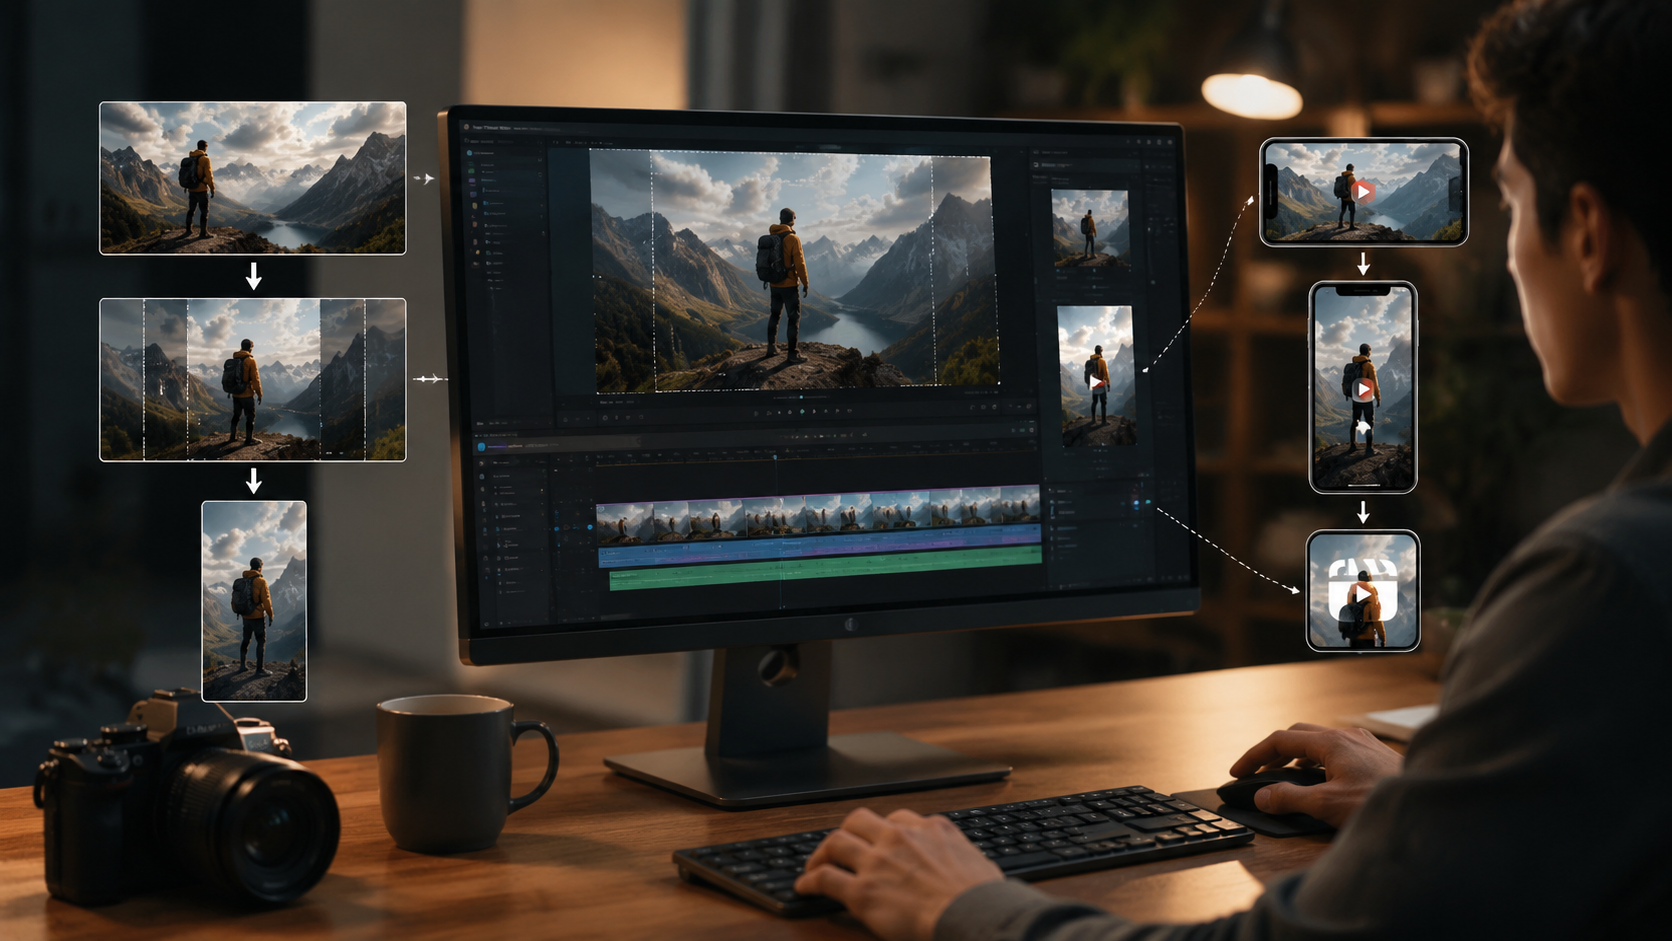This screenshot has width=1672, height=941.
Task: Click the timeline playhead marker above the clips
Action: (775, 457)
